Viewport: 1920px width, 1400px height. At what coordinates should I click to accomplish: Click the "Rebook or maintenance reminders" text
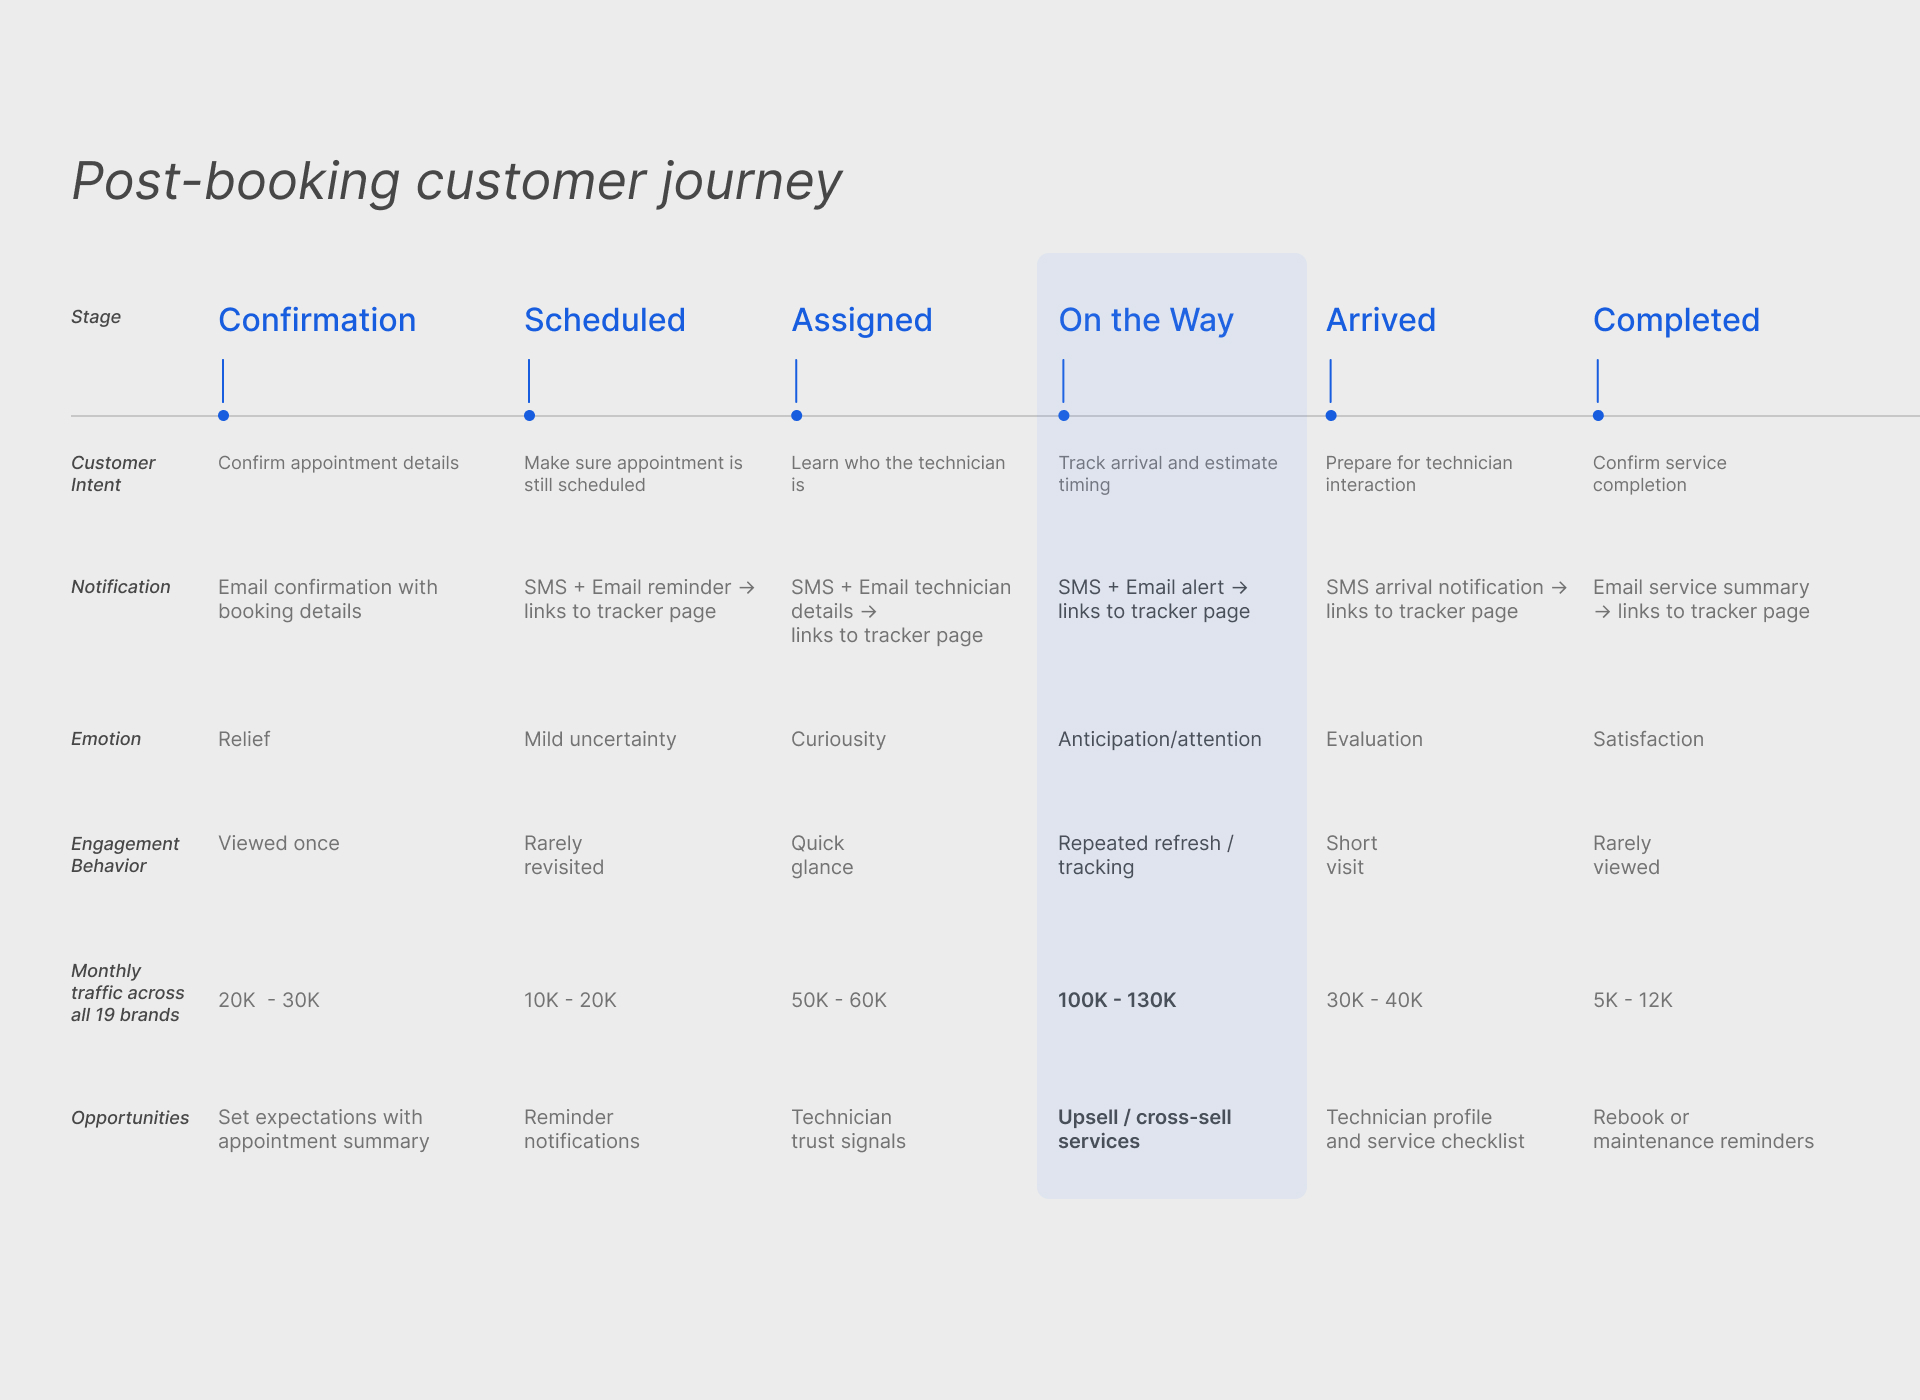[1702, 1129]
